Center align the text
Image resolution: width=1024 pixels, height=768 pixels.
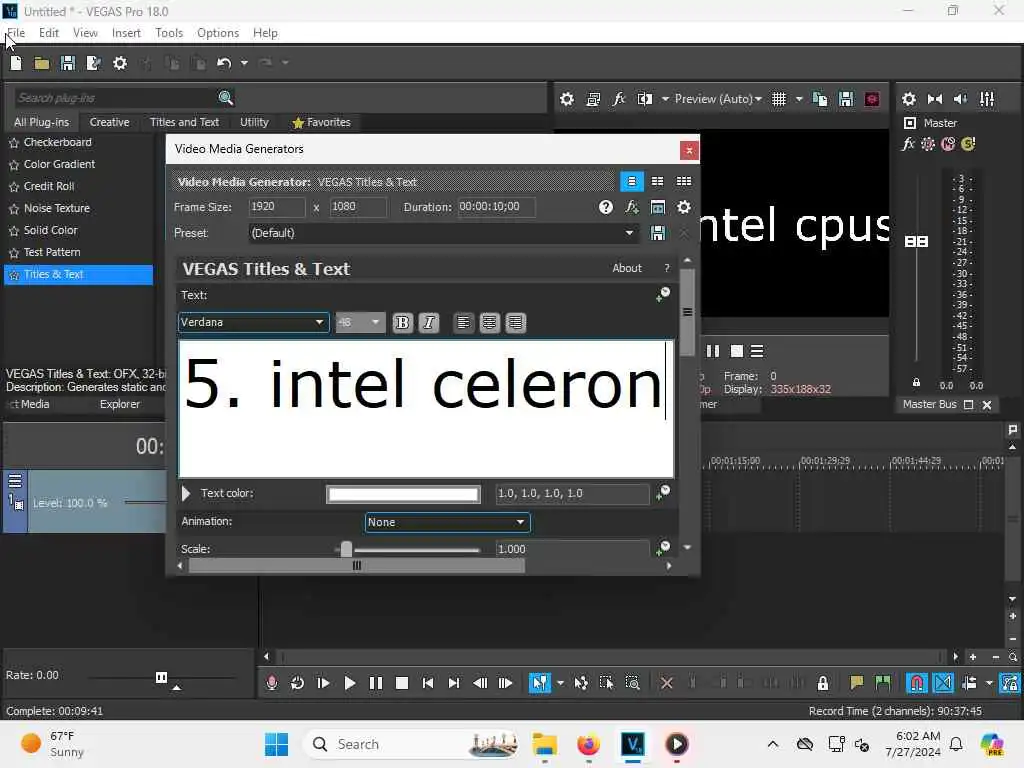coord(489,323)
